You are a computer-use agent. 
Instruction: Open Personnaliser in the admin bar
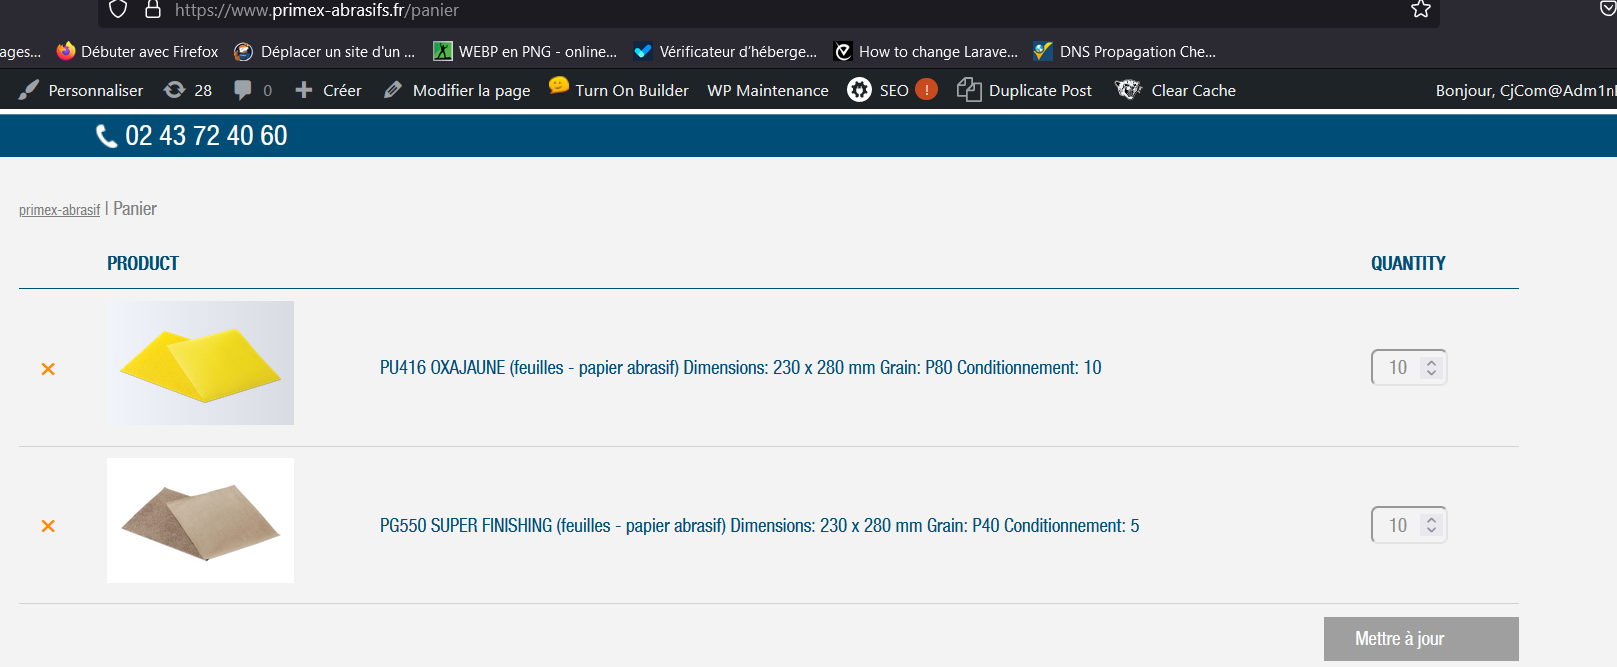coord(82,90)
